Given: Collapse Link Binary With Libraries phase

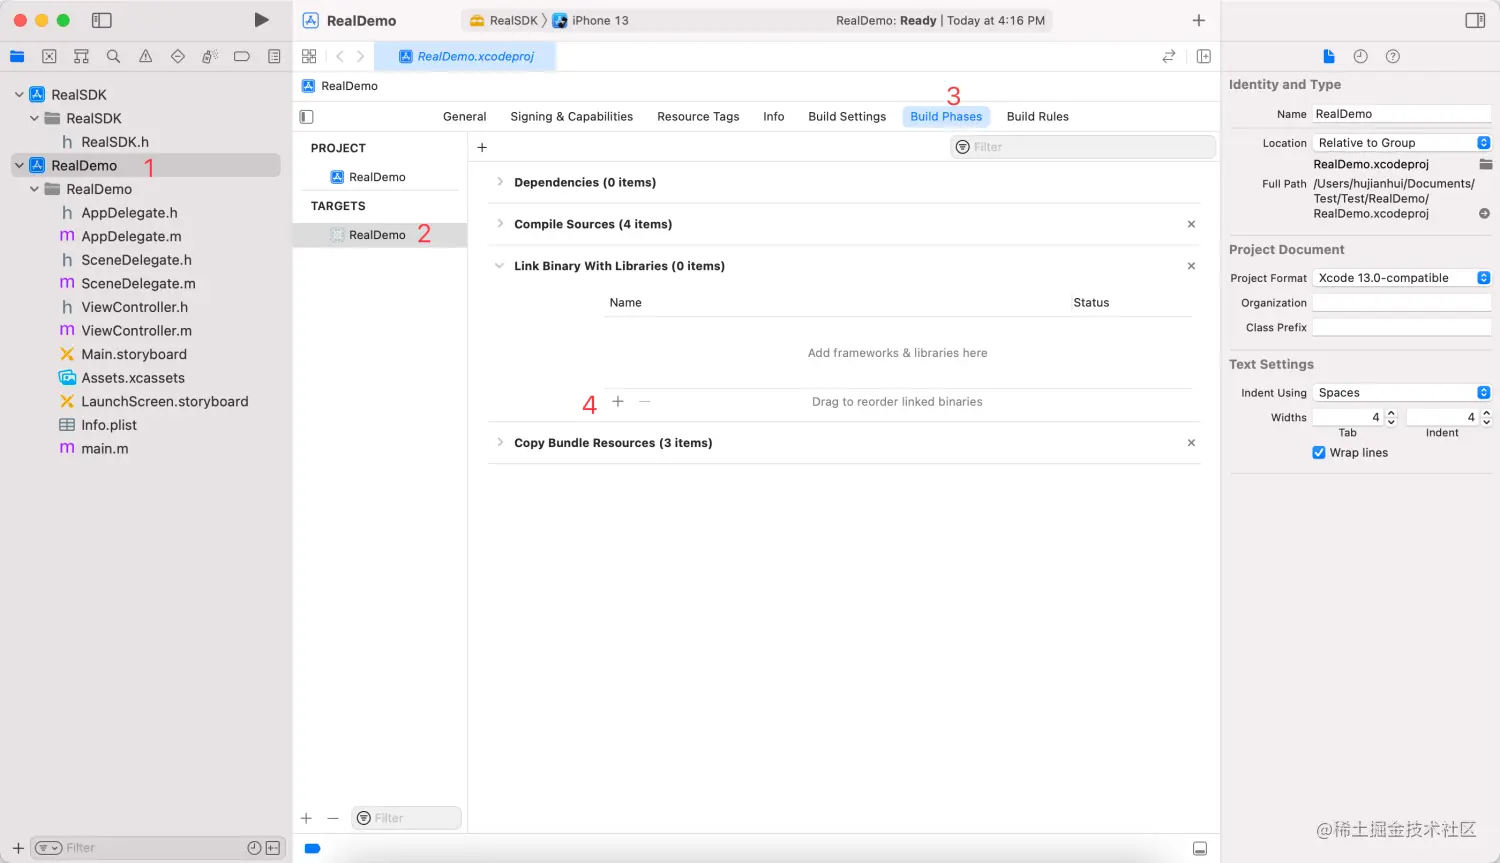Looking at the screenshot, I should [499, 266].
